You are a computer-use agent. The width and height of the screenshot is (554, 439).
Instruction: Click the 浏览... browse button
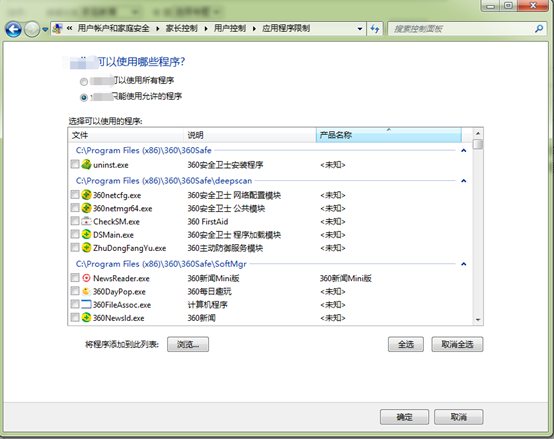click(188, 344)
